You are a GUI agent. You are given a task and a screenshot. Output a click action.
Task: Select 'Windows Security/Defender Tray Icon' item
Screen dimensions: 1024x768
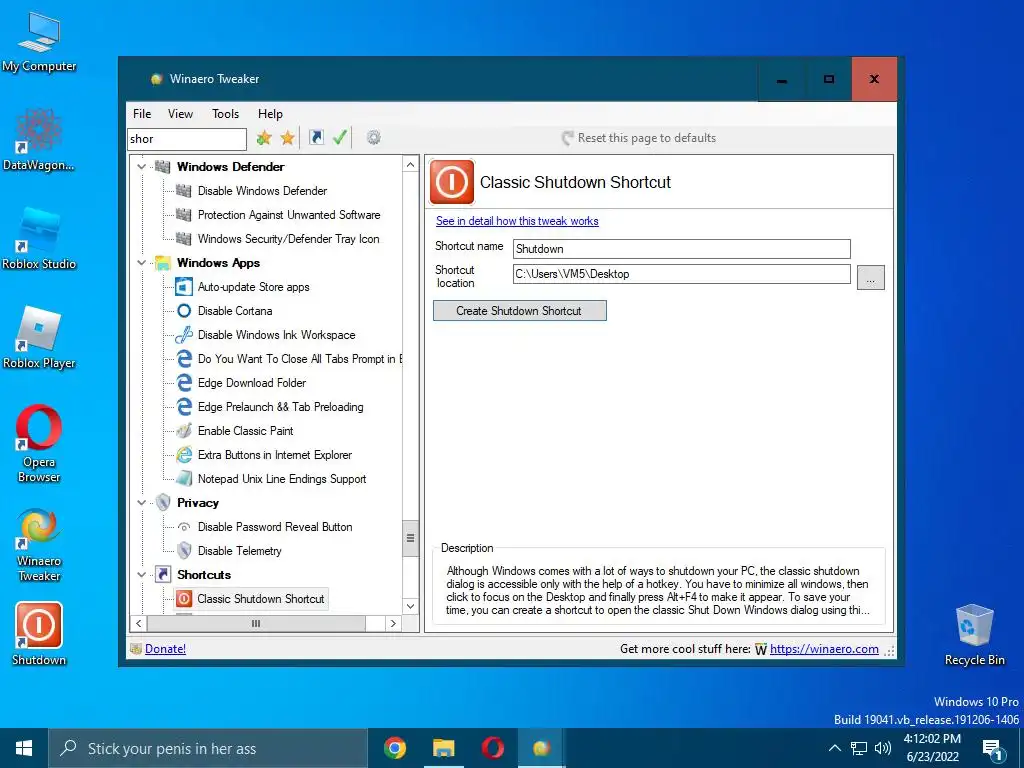[x=289, y=239]
